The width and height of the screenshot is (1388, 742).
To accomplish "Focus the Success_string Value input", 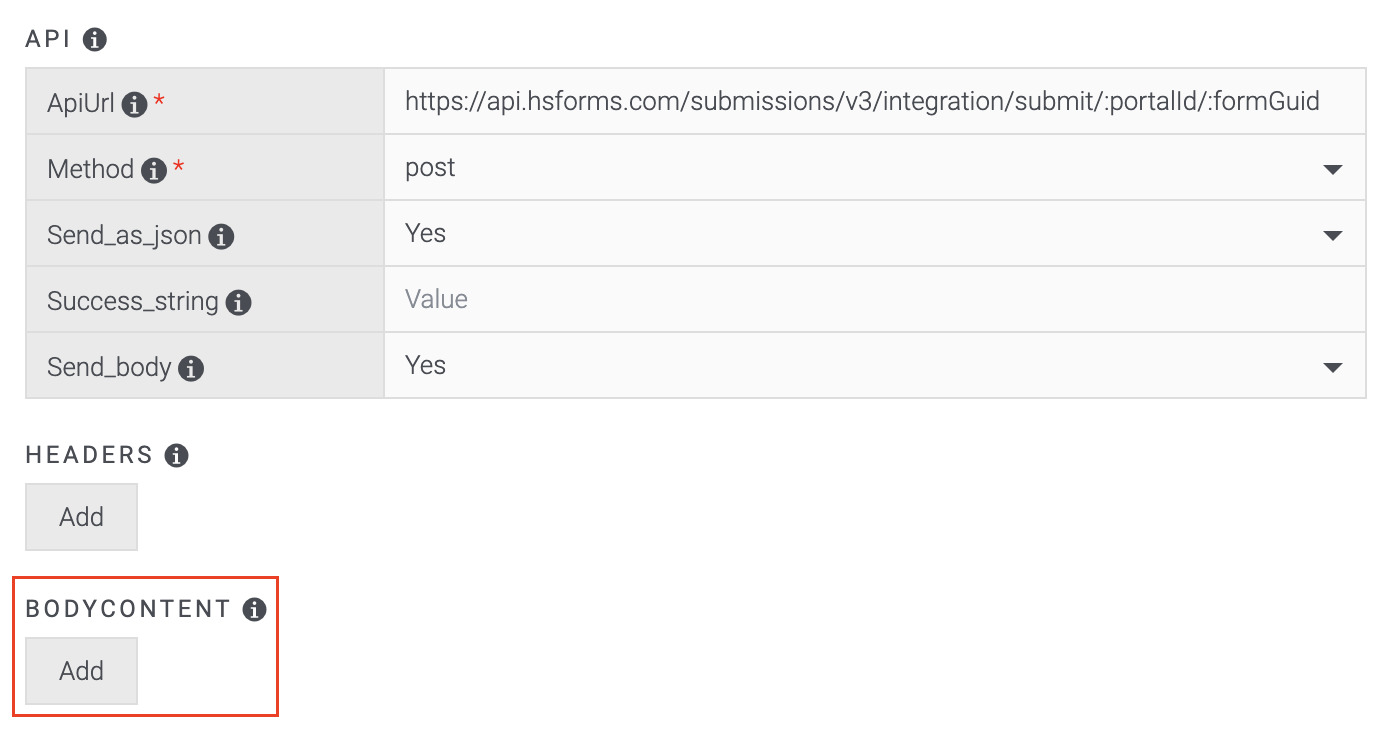I will pos(874,300).
